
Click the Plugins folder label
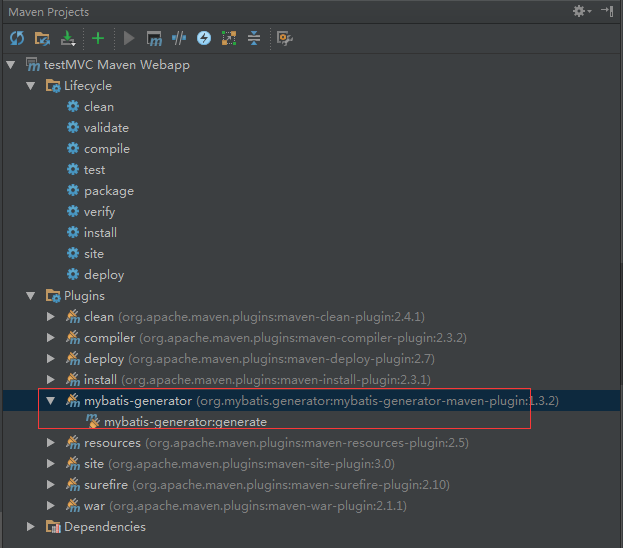click(x=84, y=295)
